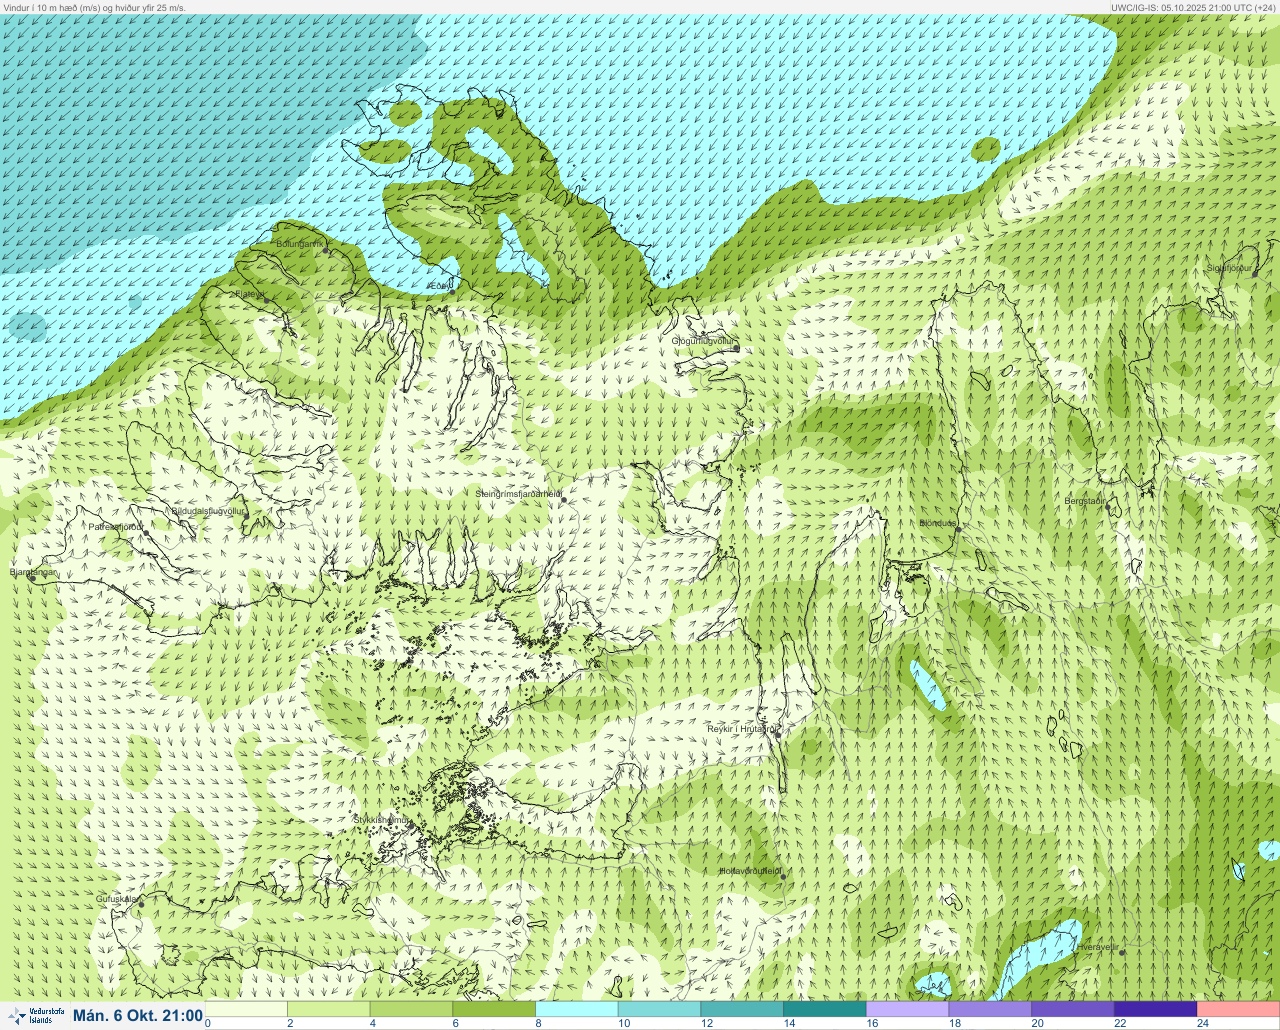Click the Bíldudalsflugvöllur place label
This screenshot has width=1280, height=1030.
click(x=208, y=510)
